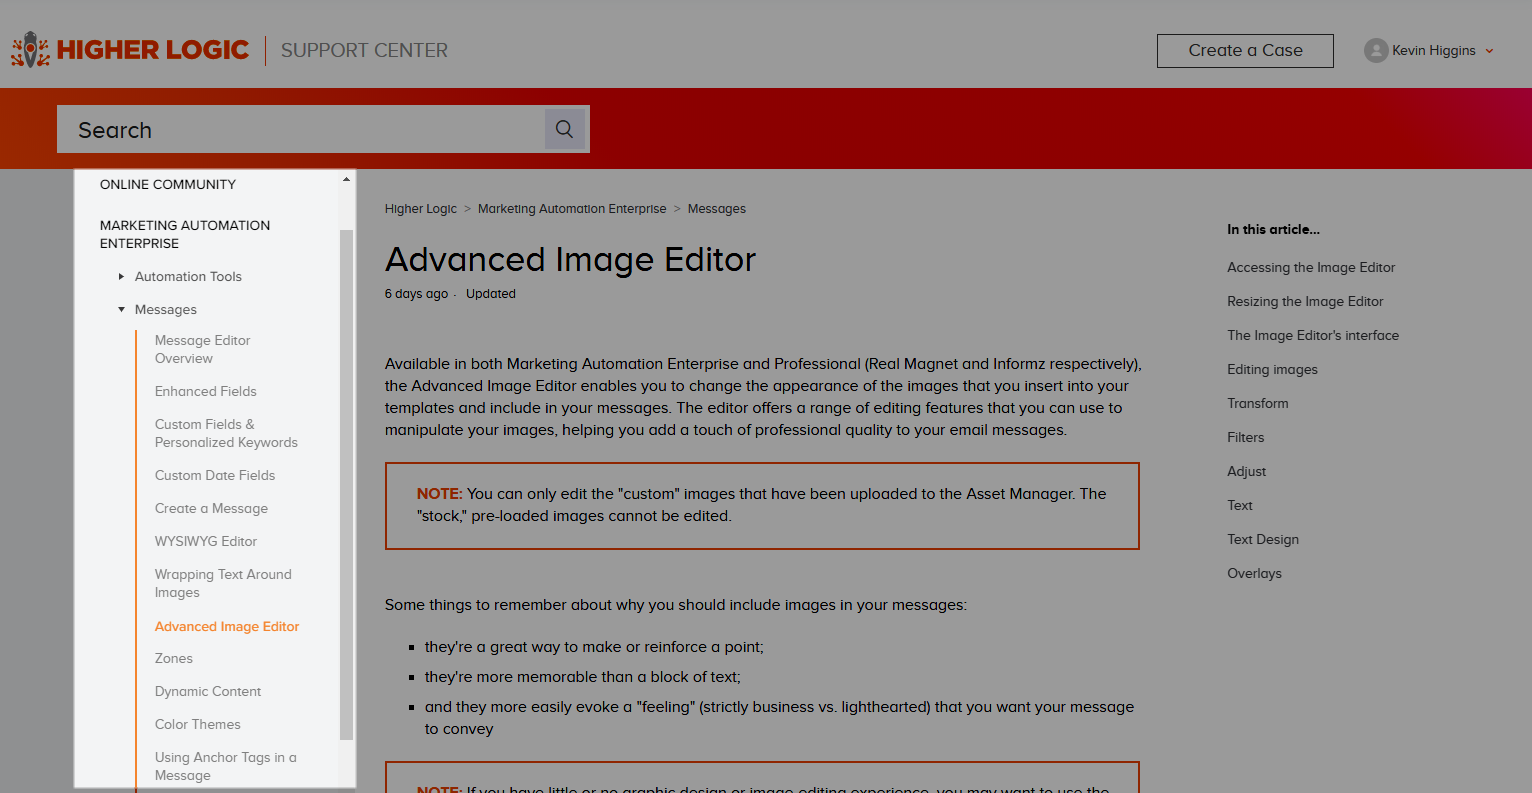Click the Higher Logic breadcrumb link
The image size is (1532, 793).
[x=421, y=209]
